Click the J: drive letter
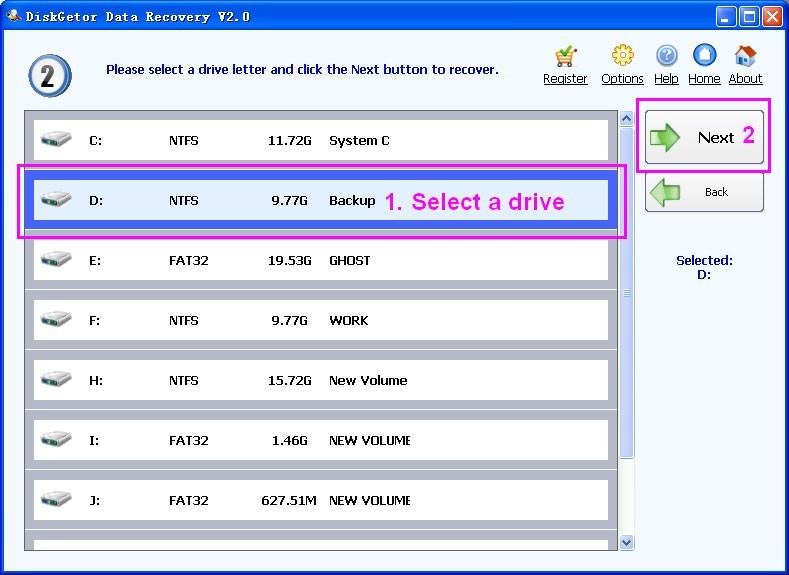789x575 pixels. (x=95, y=501)
